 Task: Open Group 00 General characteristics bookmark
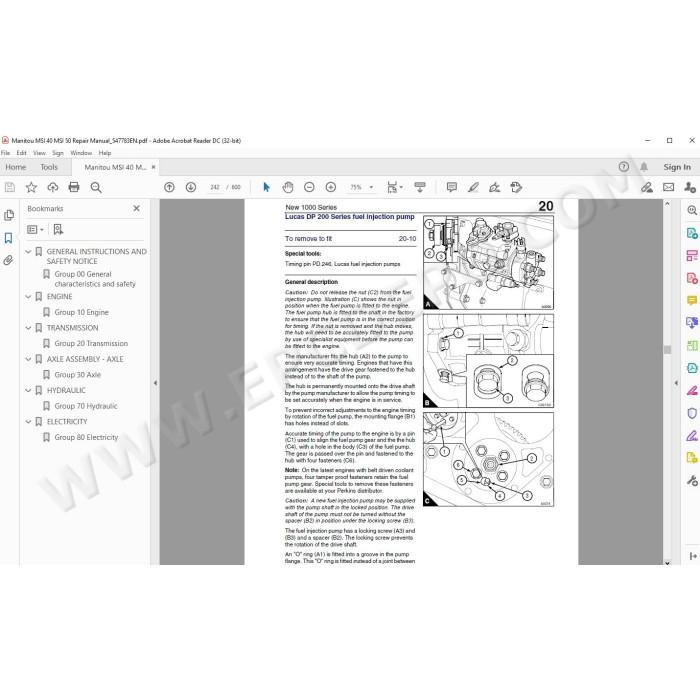point(95,279)
